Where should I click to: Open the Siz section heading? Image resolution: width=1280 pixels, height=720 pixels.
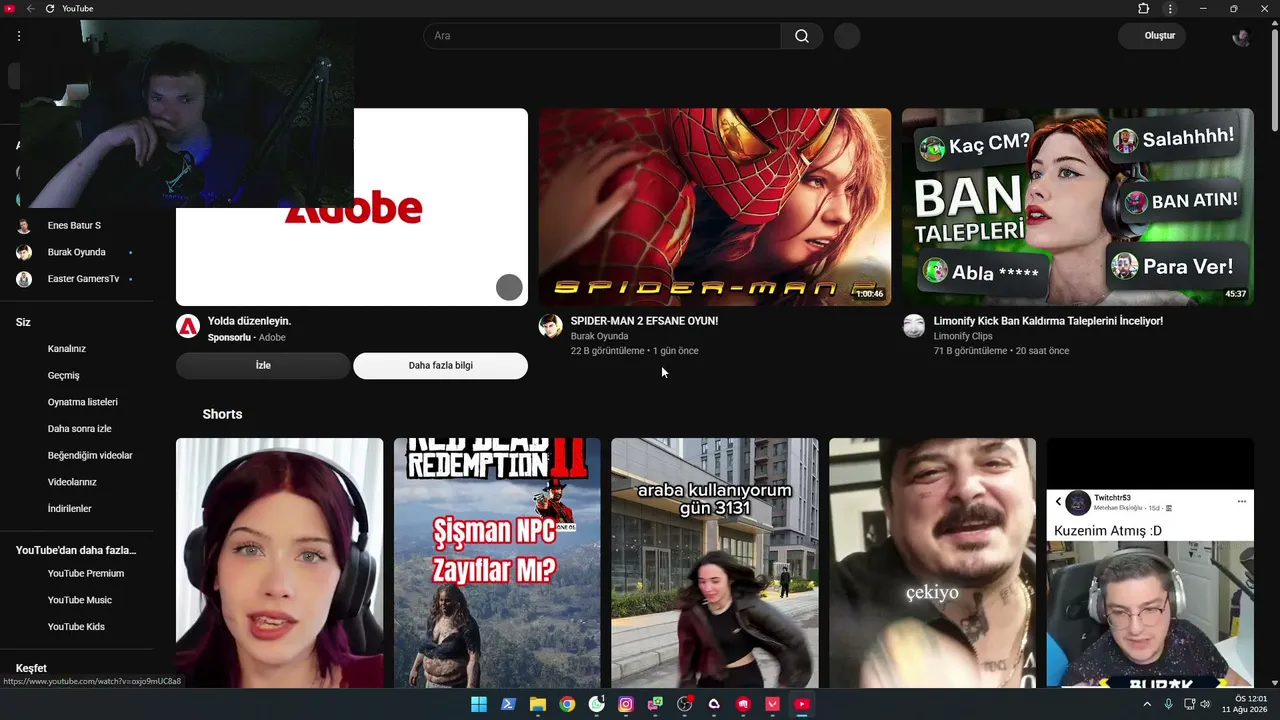(24, 323)
